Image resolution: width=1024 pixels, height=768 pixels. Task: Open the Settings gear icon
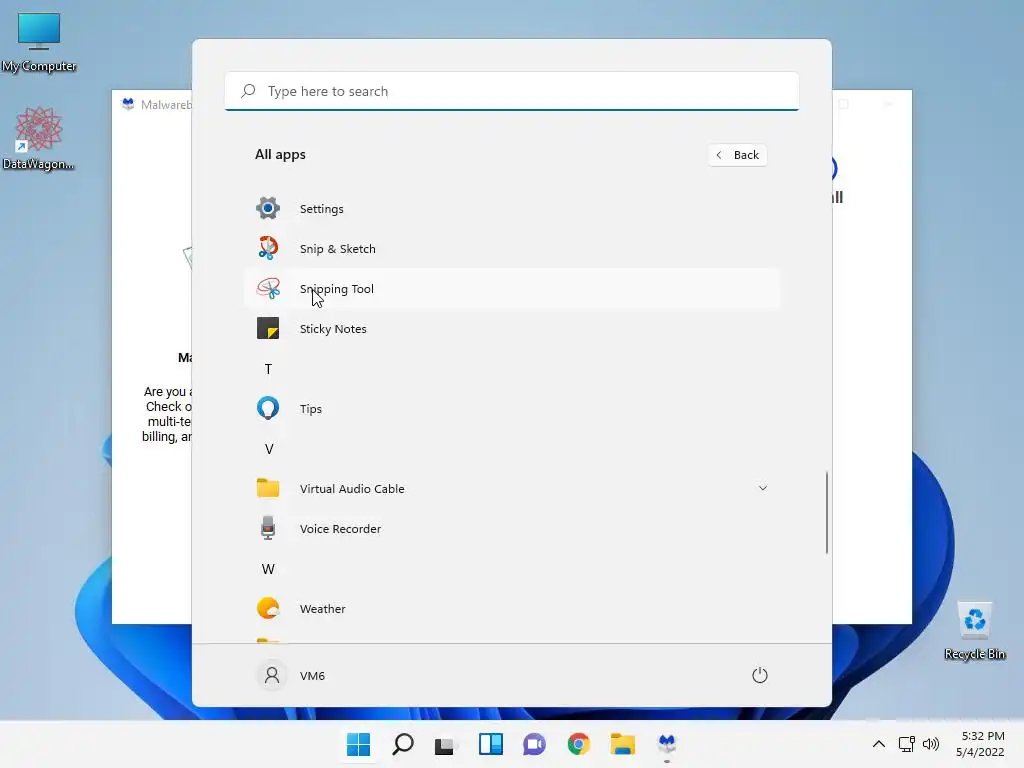268,208
